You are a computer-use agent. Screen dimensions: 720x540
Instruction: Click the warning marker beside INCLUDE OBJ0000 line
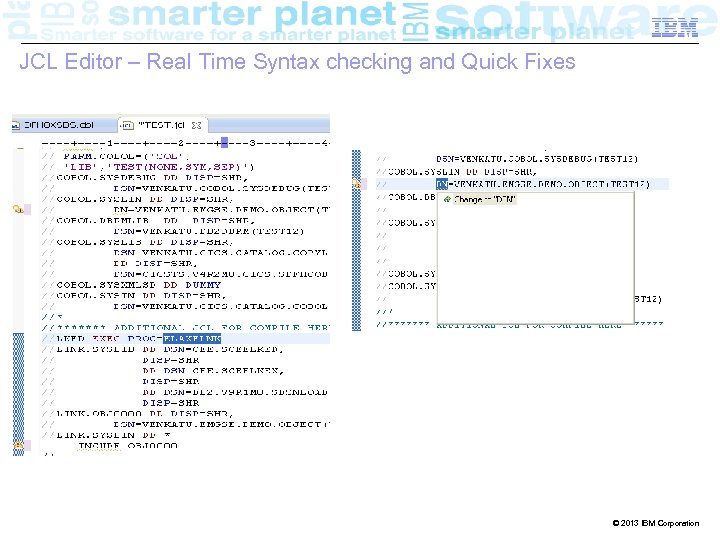(18, 445)
